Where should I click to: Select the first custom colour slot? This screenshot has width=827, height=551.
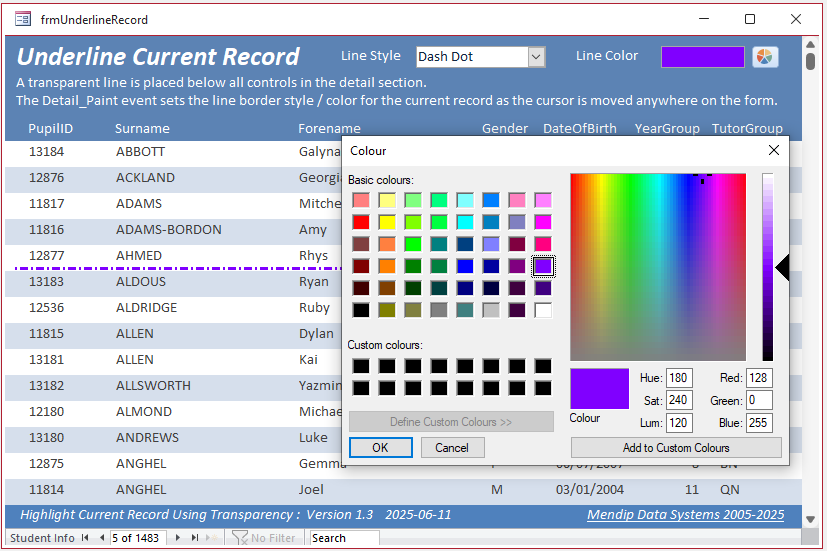click(x=361, y=366)
